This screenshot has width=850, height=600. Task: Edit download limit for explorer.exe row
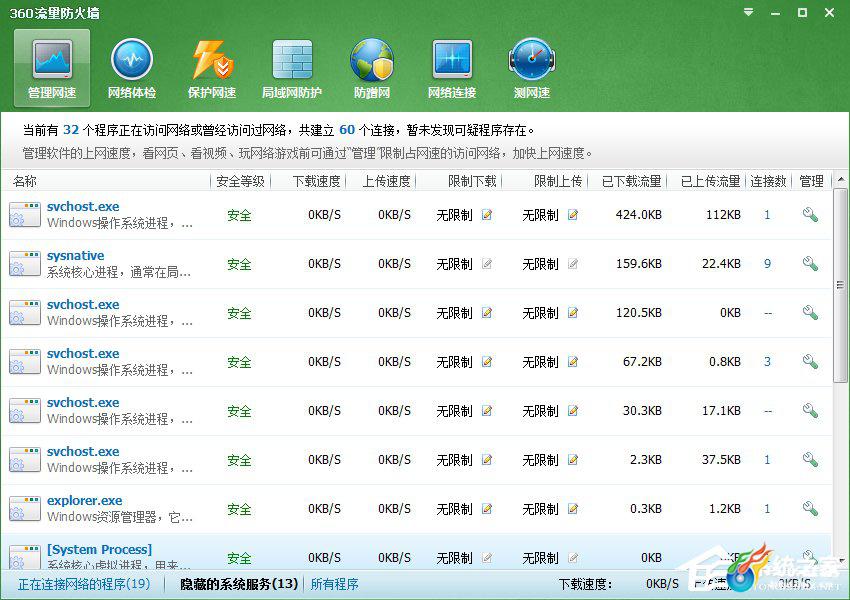(487, 509)
